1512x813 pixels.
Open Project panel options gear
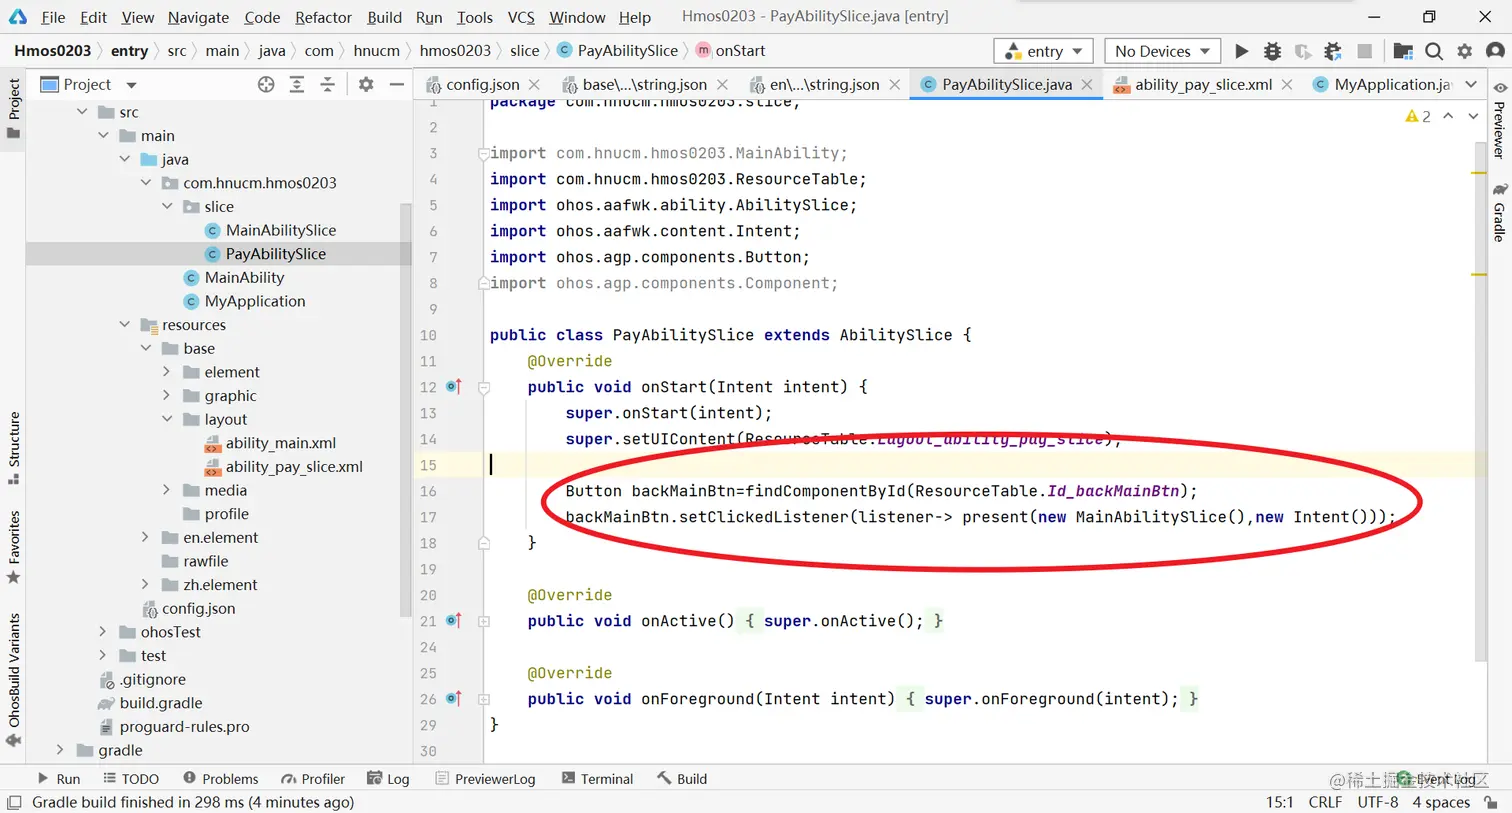[366, 85]
